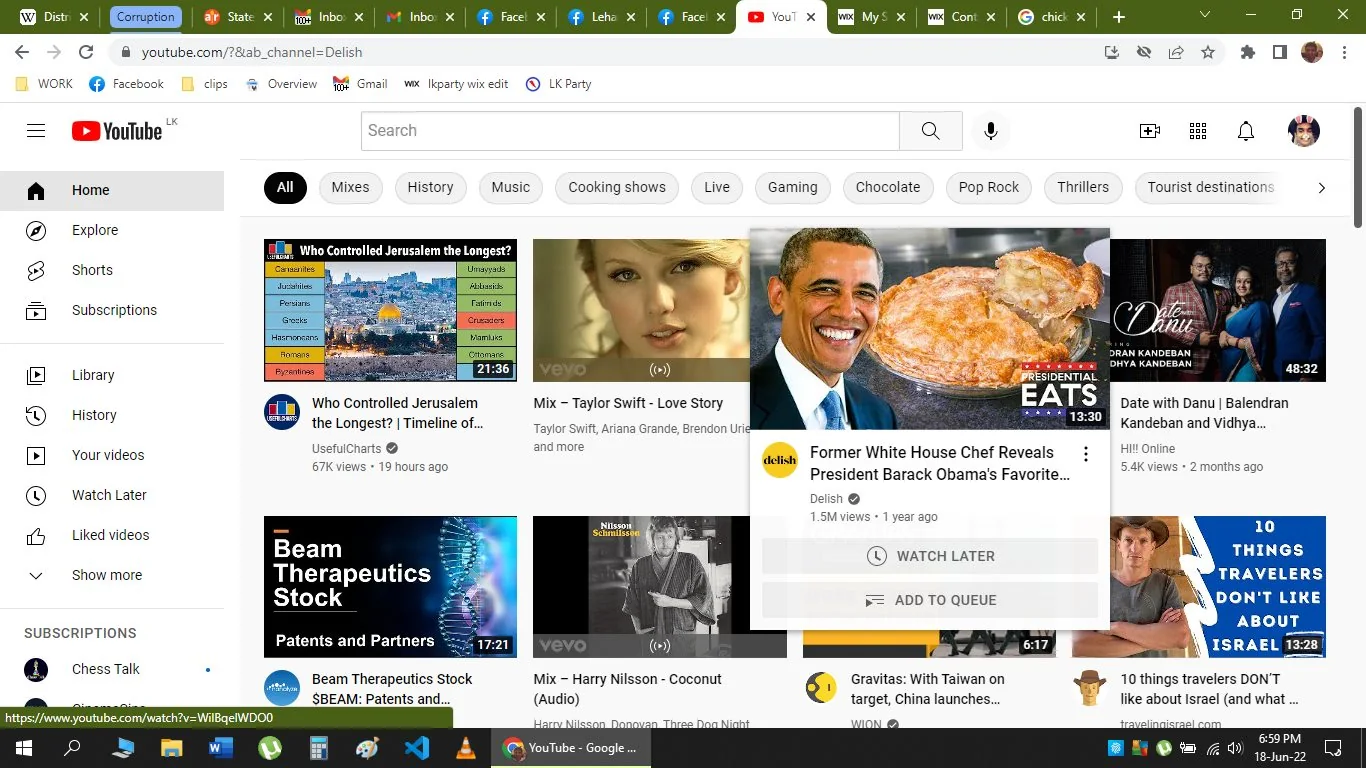Viewport: 1366px width, 768px height.
Task: Click the YouTube logo
Action: pyautogui.click(x=117, y=131)
